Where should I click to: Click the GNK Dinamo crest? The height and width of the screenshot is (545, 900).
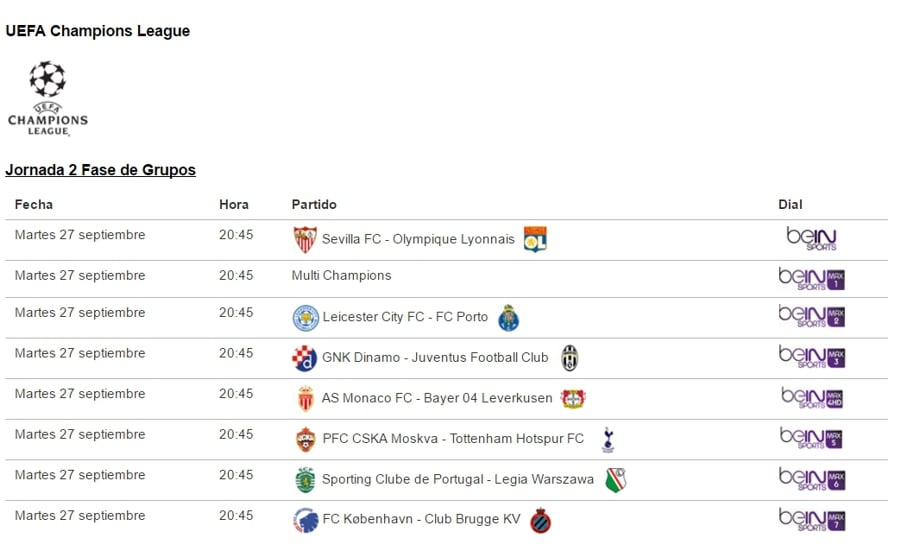click(305, 358)
